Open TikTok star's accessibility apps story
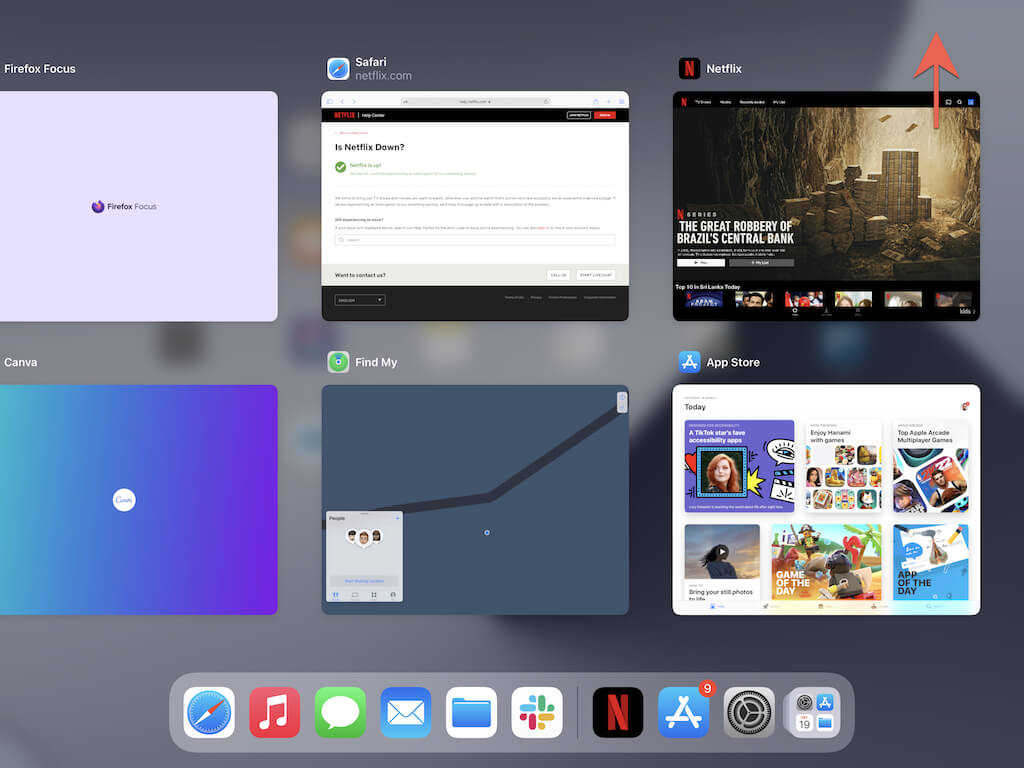 click(x=739, y=466)
